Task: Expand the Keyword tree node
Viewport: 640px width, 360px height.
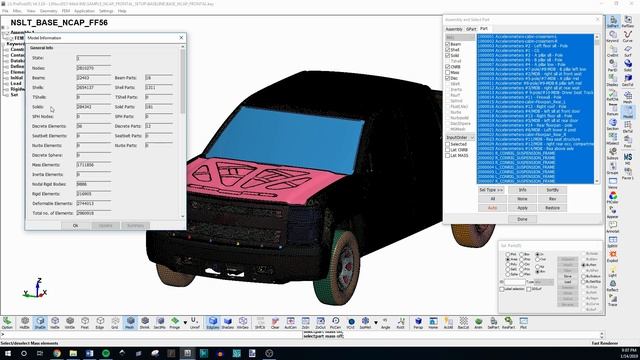Action: (x=3, y=44)
